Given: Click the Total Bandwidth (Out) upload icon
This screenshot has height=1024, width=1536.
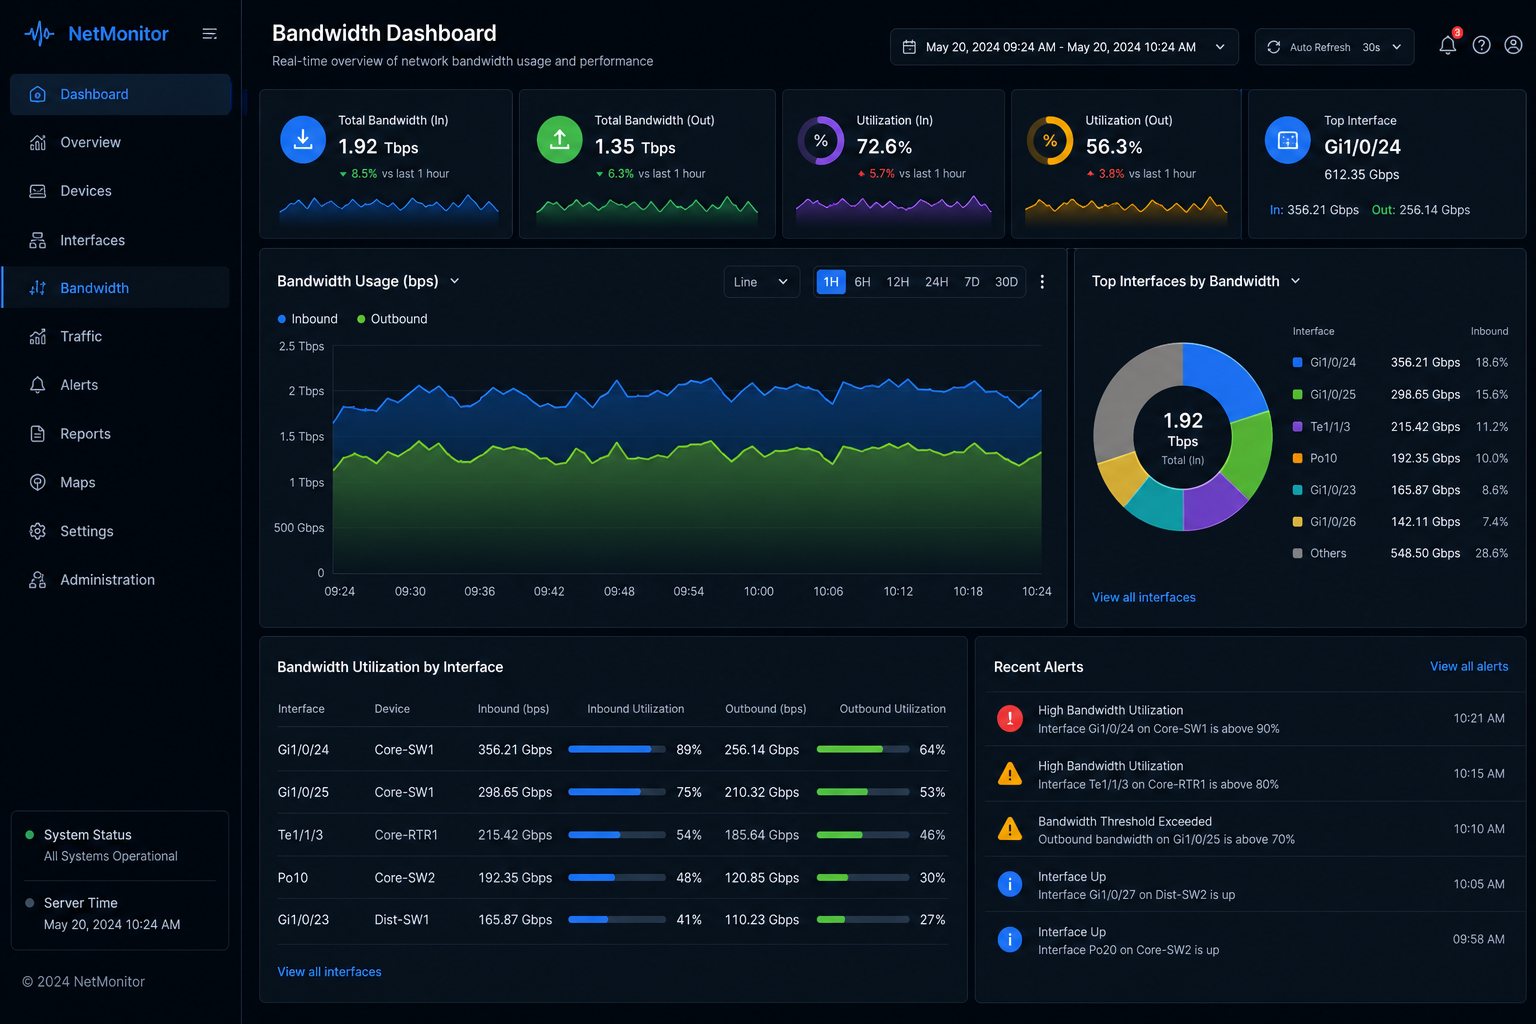Looking at the screenshot, I should point(560,139).
